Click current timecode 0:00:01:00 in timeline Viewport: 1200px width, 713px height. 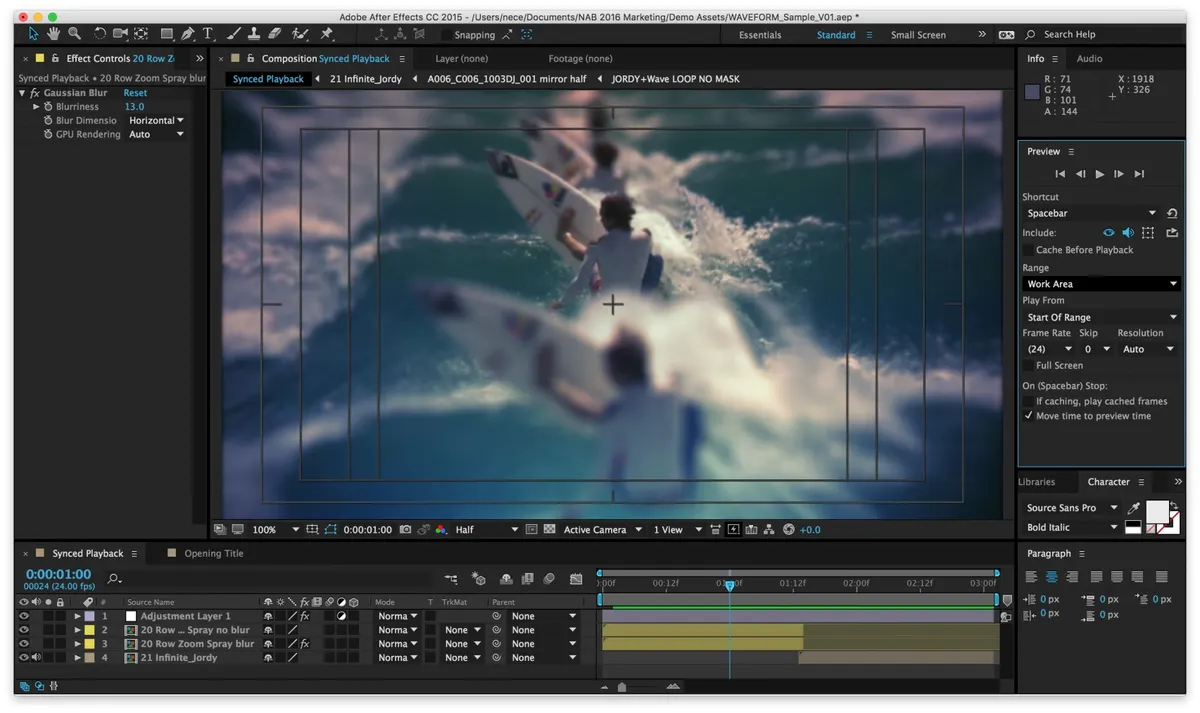58,575
